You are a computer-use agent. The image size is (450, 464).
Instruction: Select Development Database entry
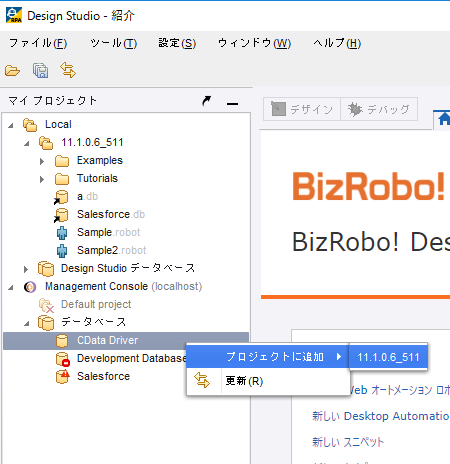132,358
